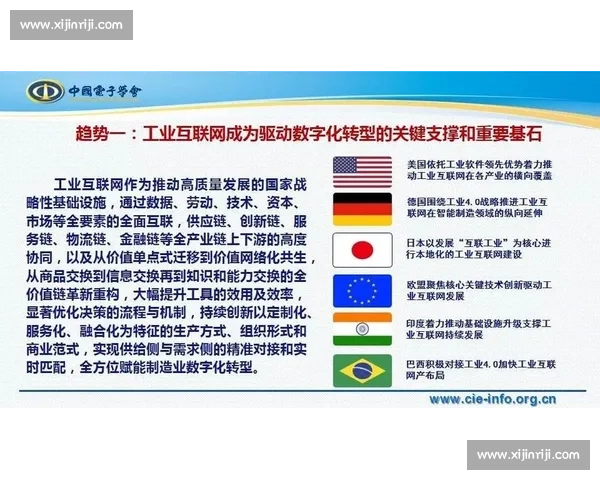This screenshot has height=480, width=600.
Task: Select the caption starting 欧盟聚焦核心关键技术
Action: (479, 291)
